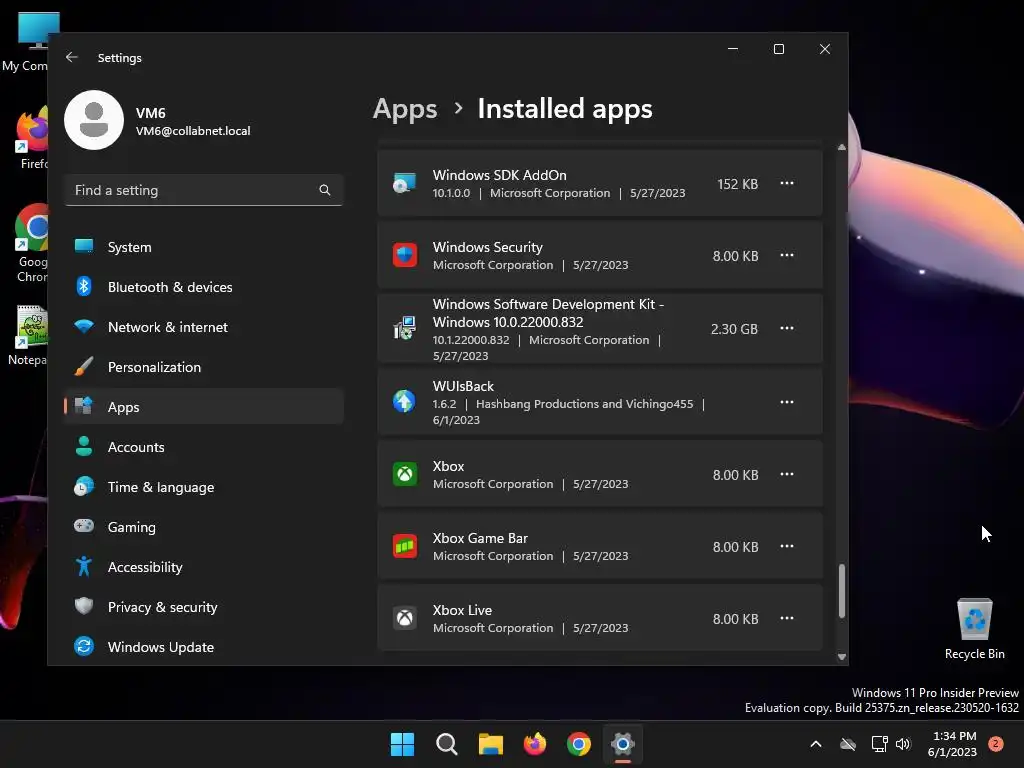Open more options for WUIsBack
Screen dimensions: 1024x768
coord(787,402)
